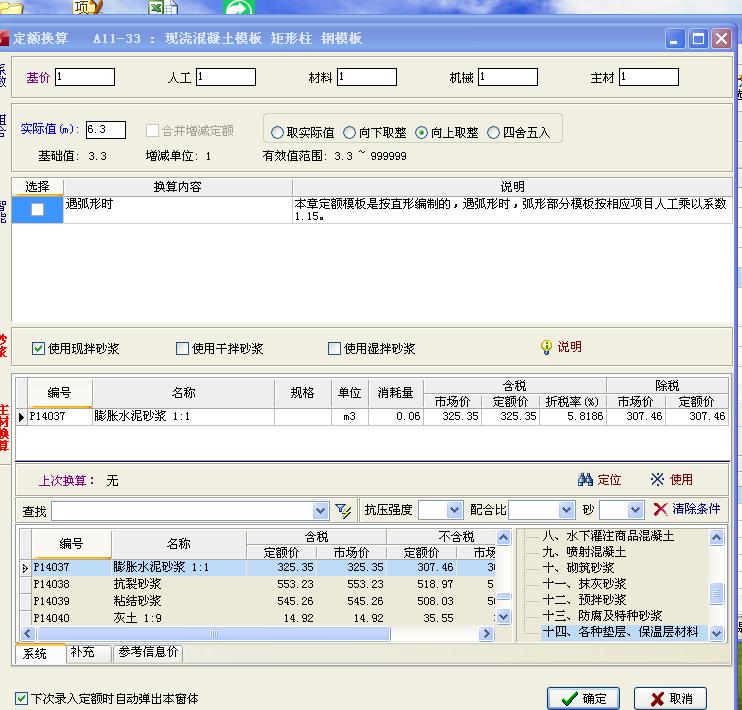Click the tree panel scroll down arrow

[716, 633]
